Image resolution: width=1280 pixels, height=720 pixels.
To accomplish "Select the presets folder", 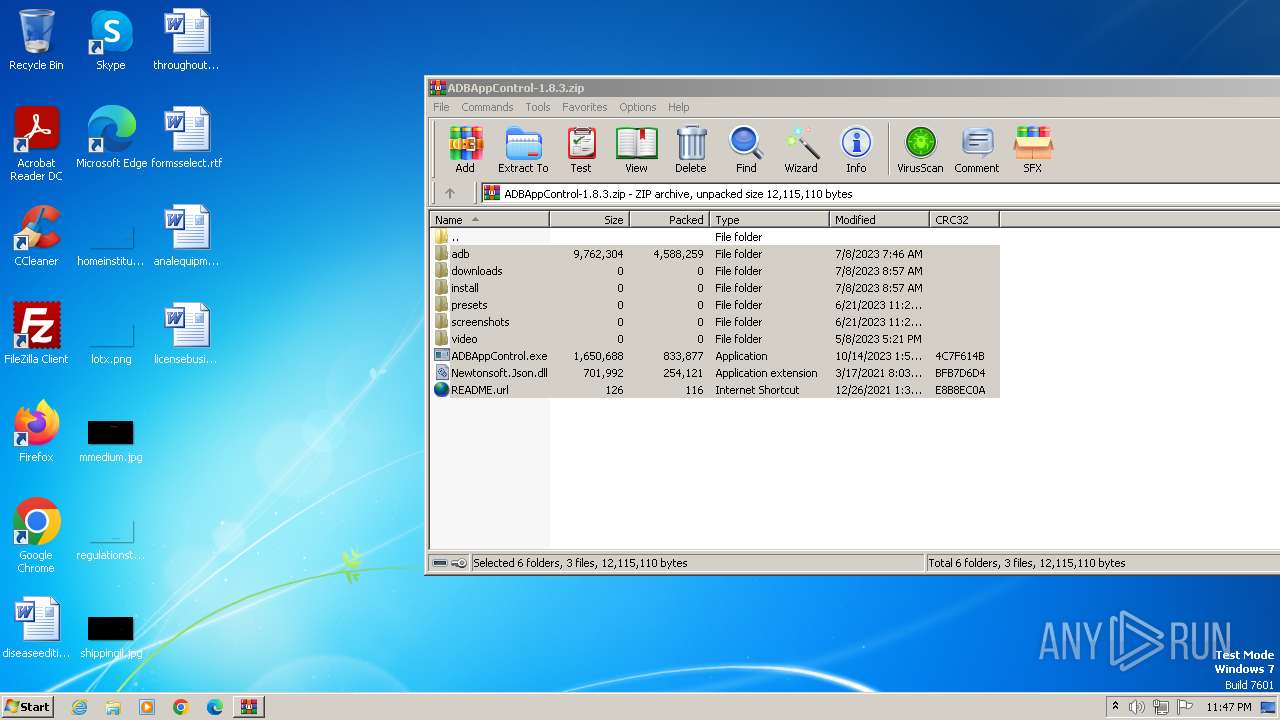I will click(715, 305).
